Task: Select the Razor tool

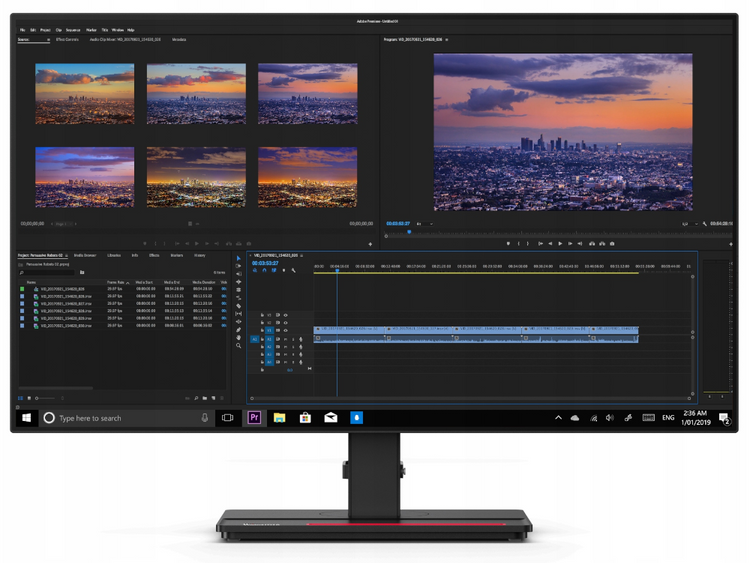Action: point(238,298)
